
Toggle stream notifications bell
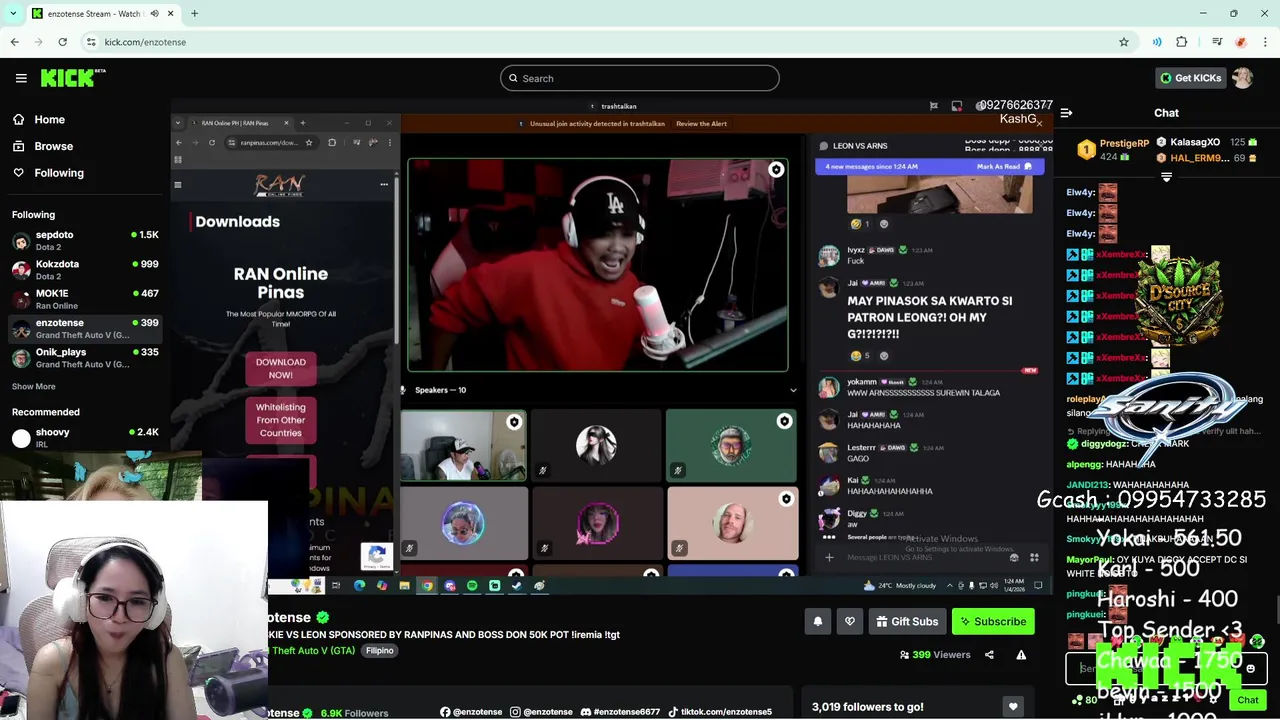tap(817, 622)
